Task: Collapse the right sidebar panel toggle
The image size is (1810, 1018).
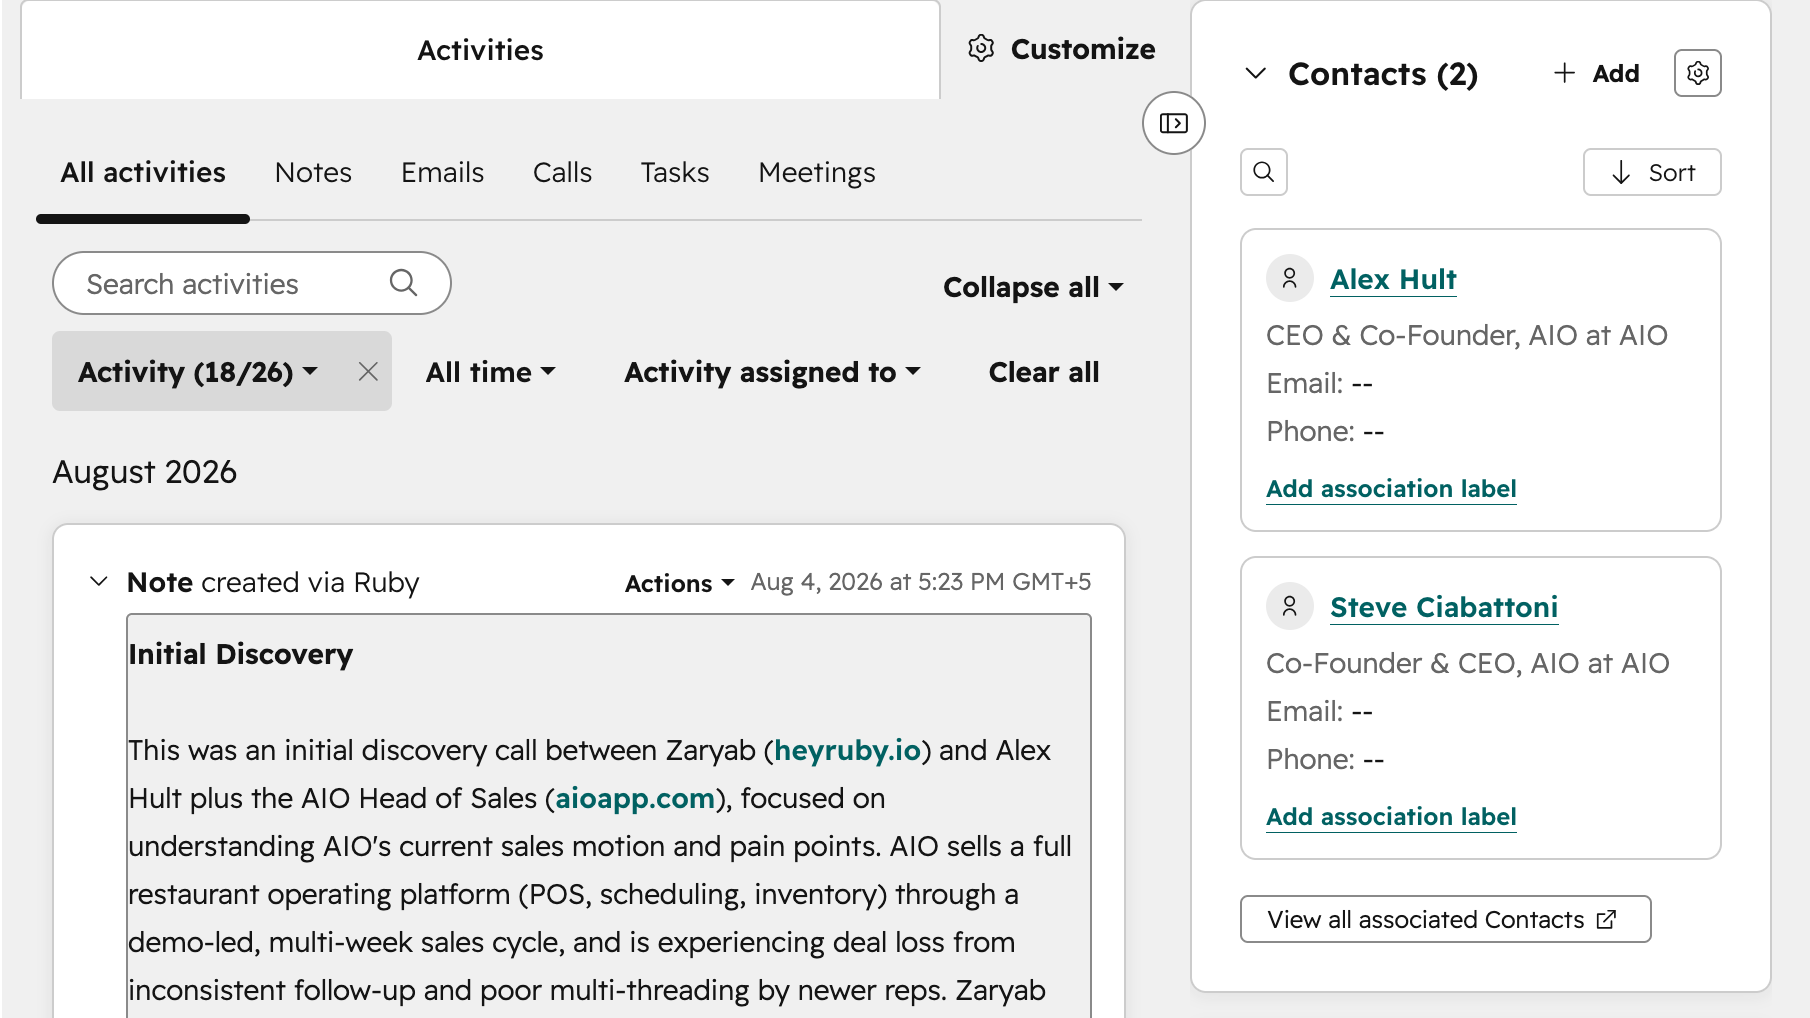Action: (1173, 123)
